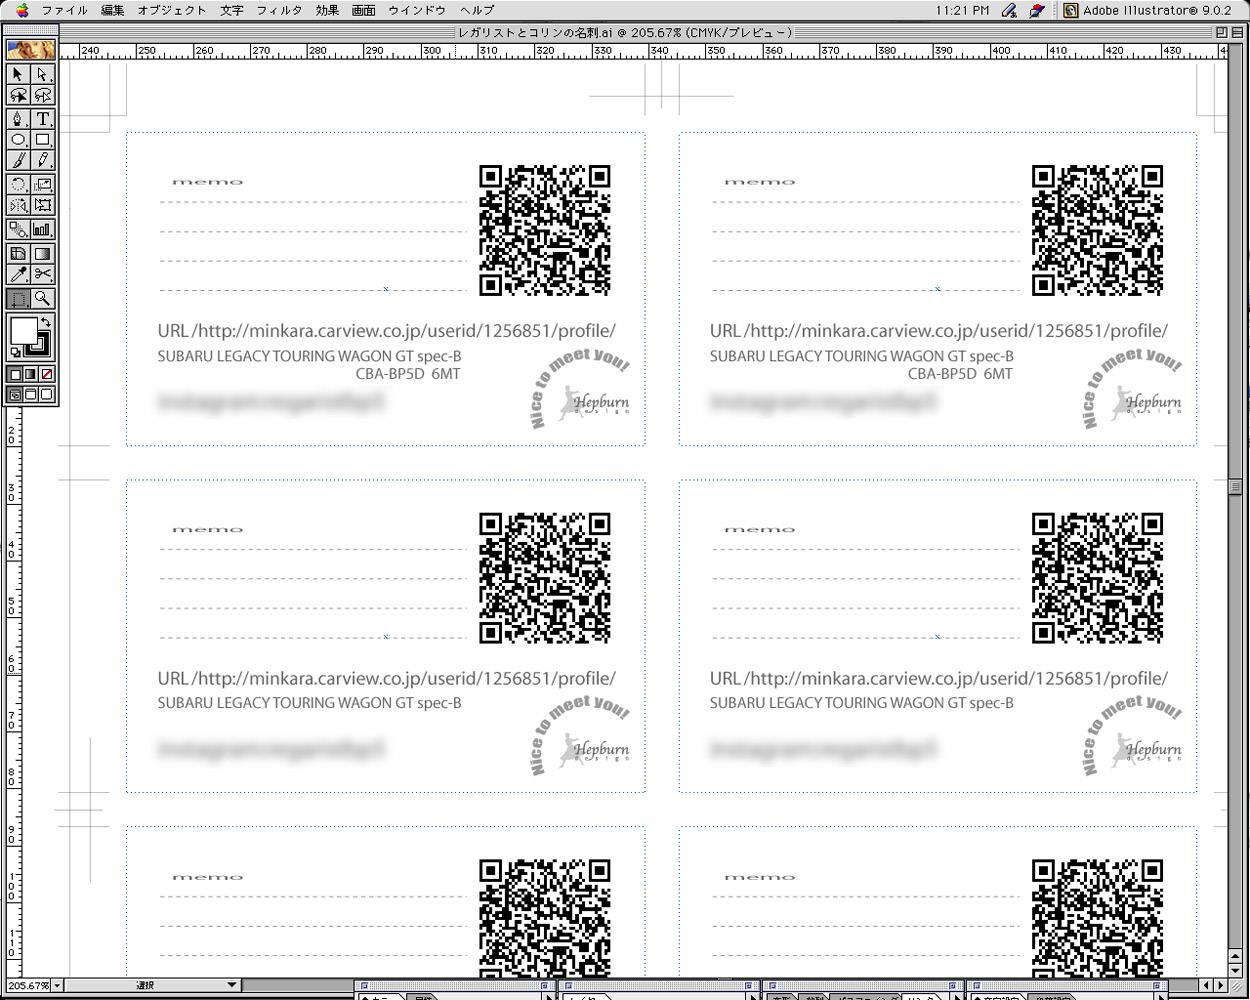Image resolution: width=1250 pixels, height=1000 pixels.
Task: Open the zoom percentage popup arrow
Action: 57,986
